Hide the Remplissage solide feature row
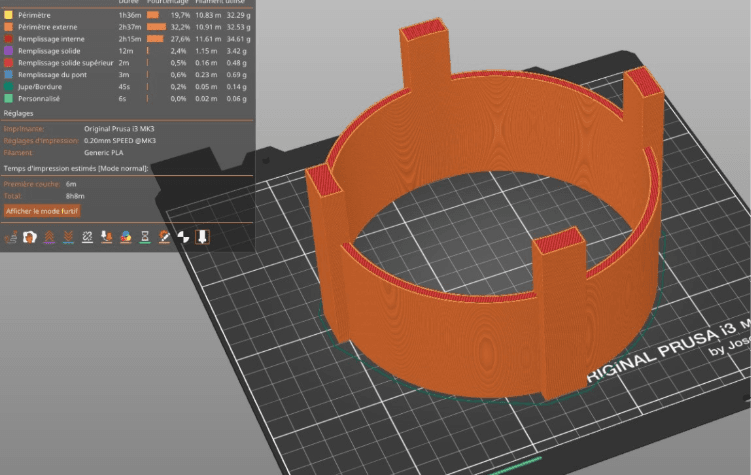 [x=127, y=51]
